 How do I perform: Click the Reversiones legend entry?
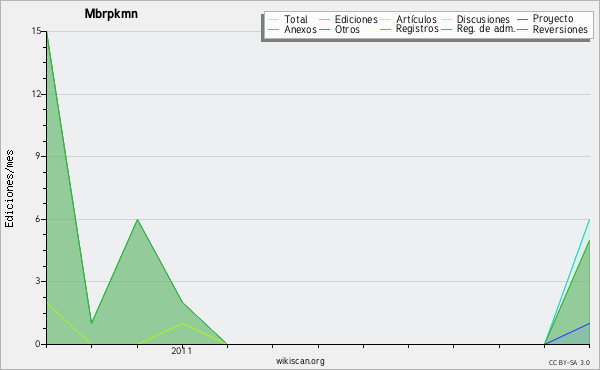click(560, 29)
